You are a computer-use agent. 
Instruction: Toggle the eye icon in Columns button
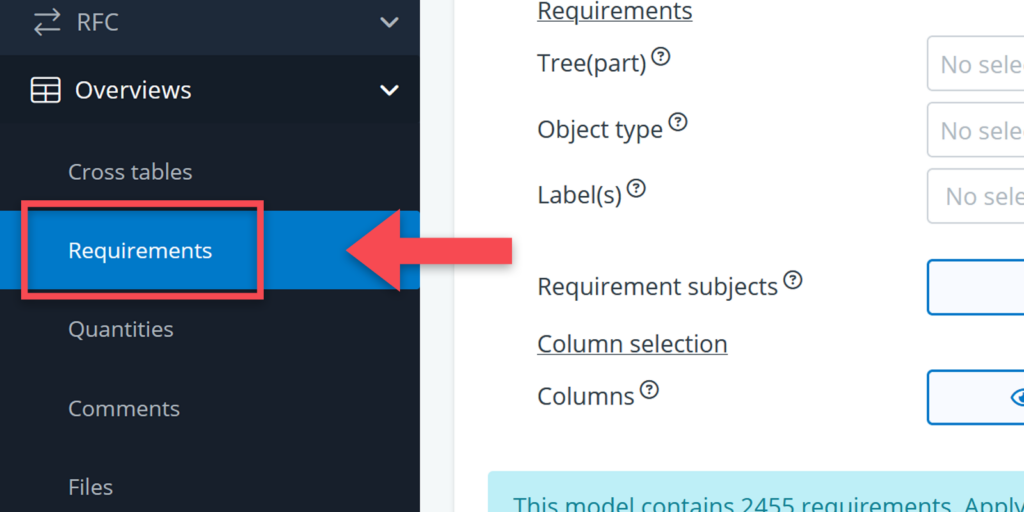tap(1016, 397)
